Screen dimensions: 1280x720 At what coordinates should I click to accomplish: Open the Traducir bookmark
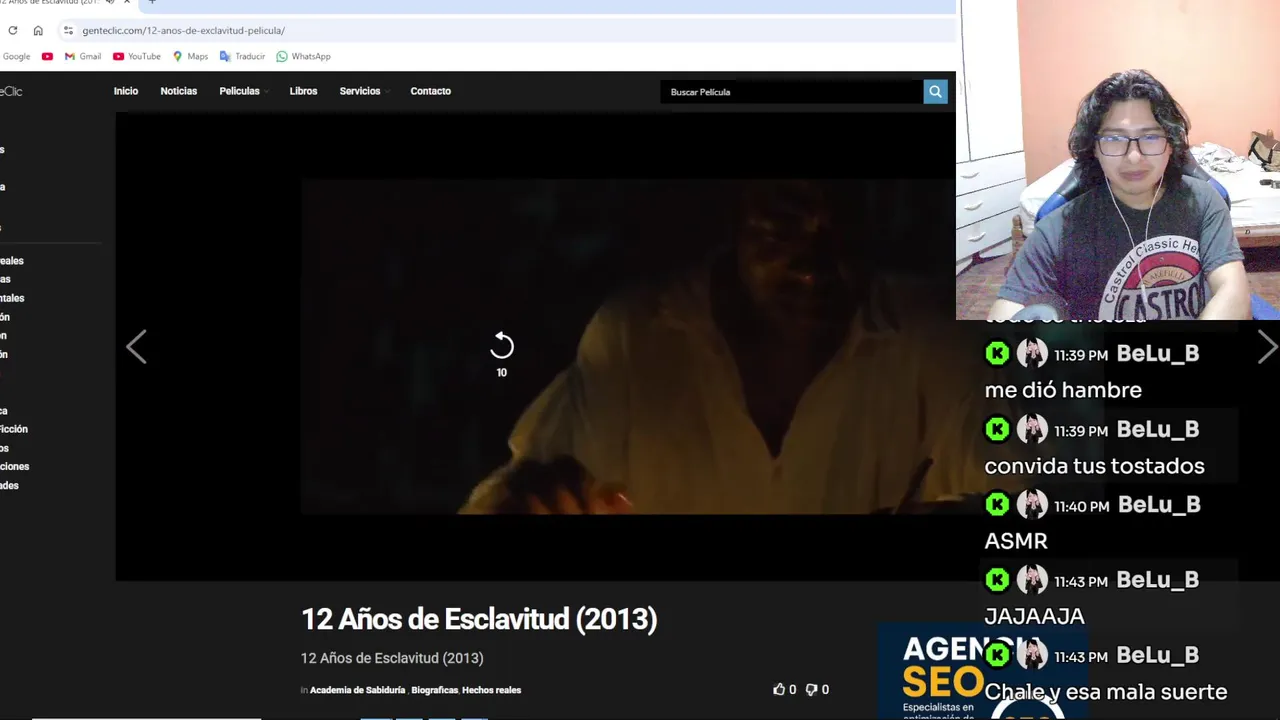coord(242,57)
